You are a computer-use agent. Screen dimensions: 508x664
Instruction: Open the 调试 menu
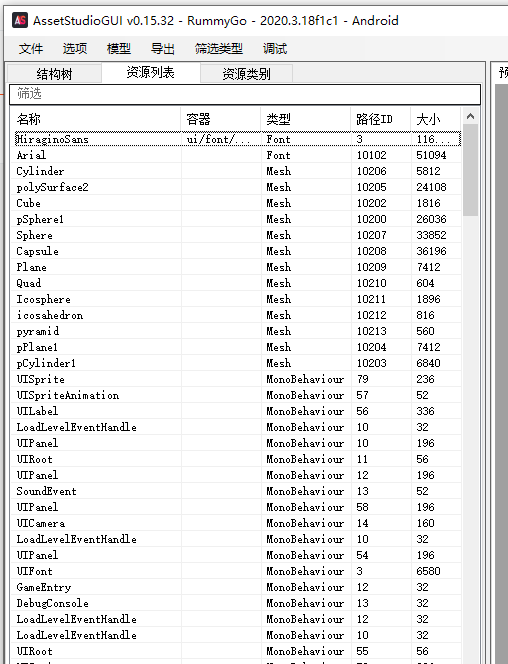275,49
